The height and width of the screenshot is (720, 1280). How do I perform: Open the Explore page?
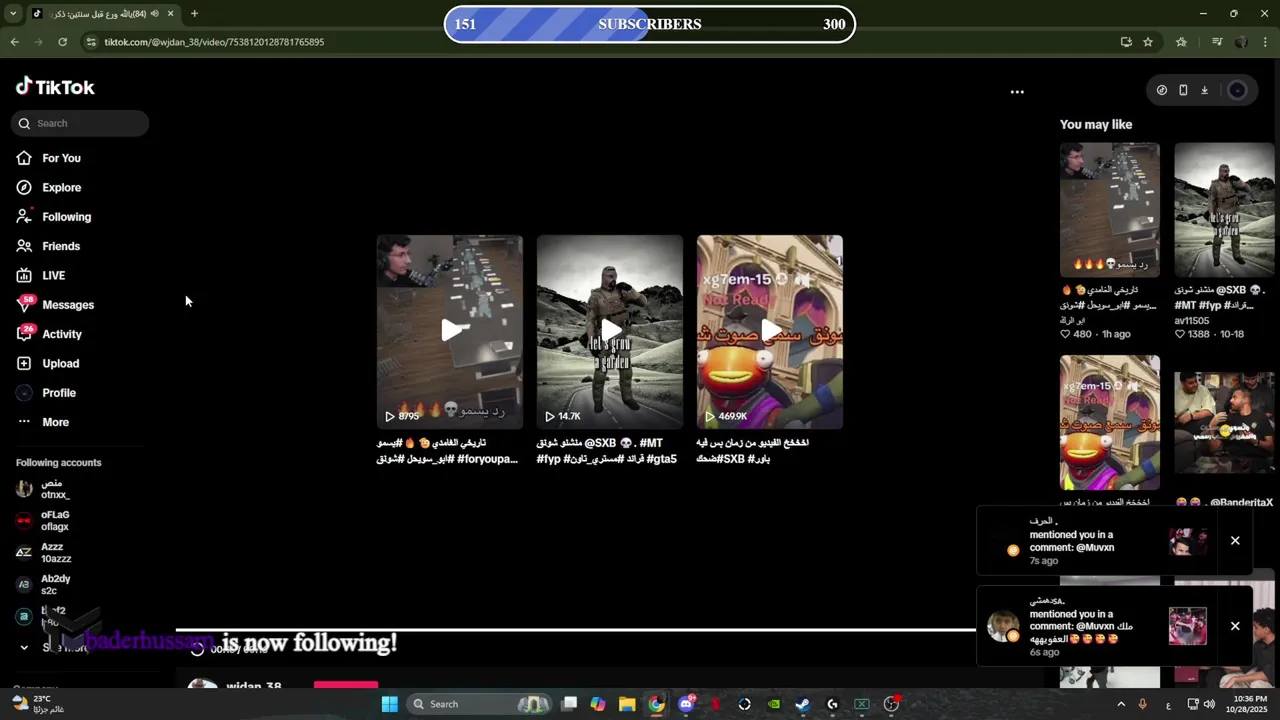tap(49, 187)
